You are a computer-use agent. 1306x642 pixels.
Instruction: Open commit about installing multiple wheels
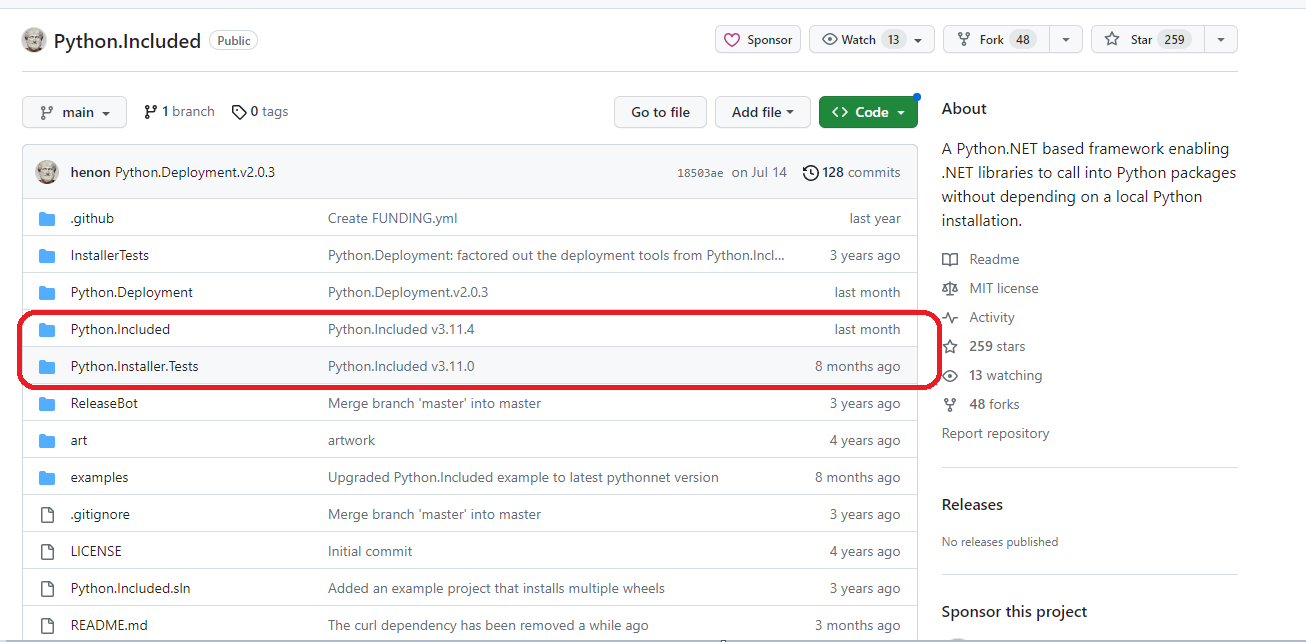tap(496, 588)
